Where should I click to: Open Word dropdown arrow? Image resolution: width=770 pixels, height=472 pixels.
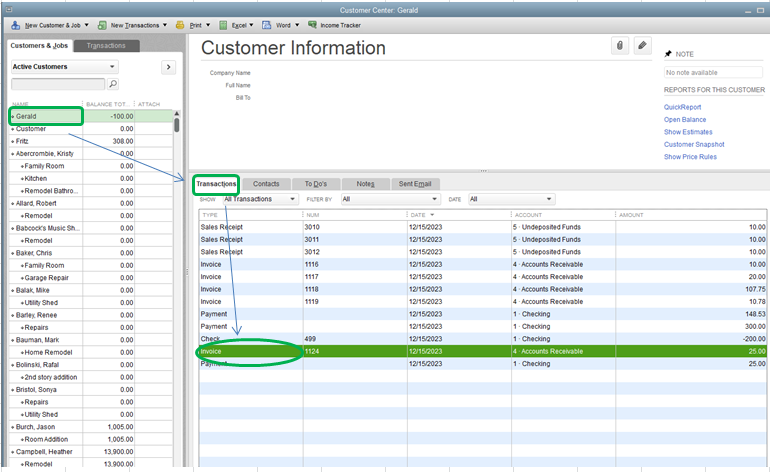pos(297,25)
